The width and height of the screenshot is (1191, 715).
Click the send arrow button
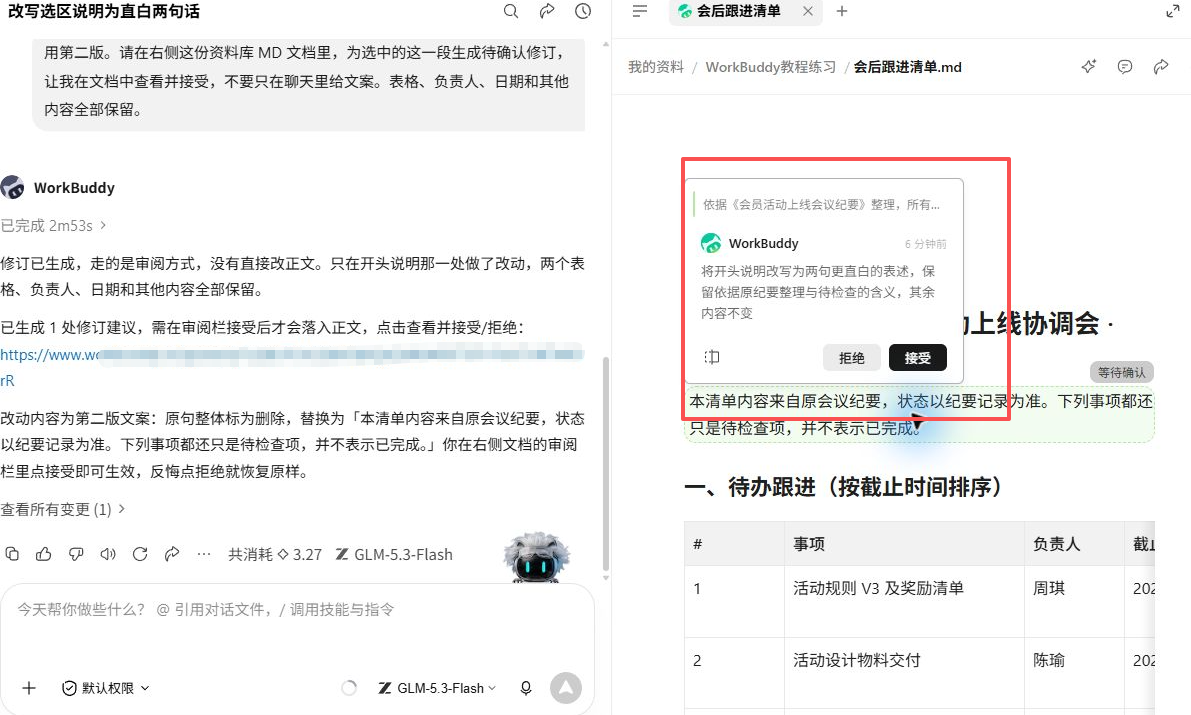click(566, 688)
